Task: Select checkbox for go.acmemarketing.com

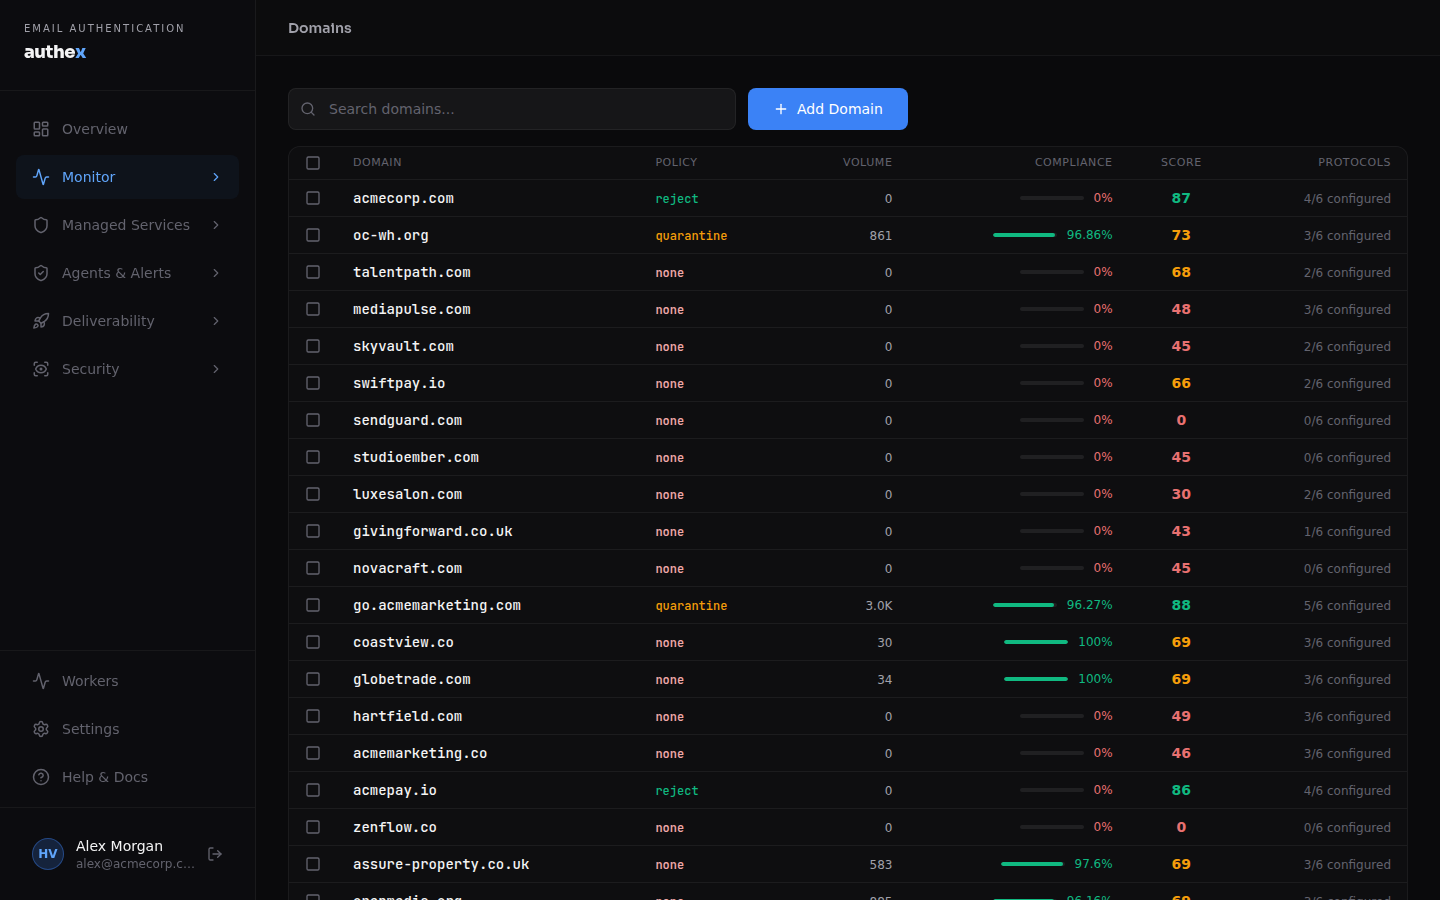Action: point(313,605)
